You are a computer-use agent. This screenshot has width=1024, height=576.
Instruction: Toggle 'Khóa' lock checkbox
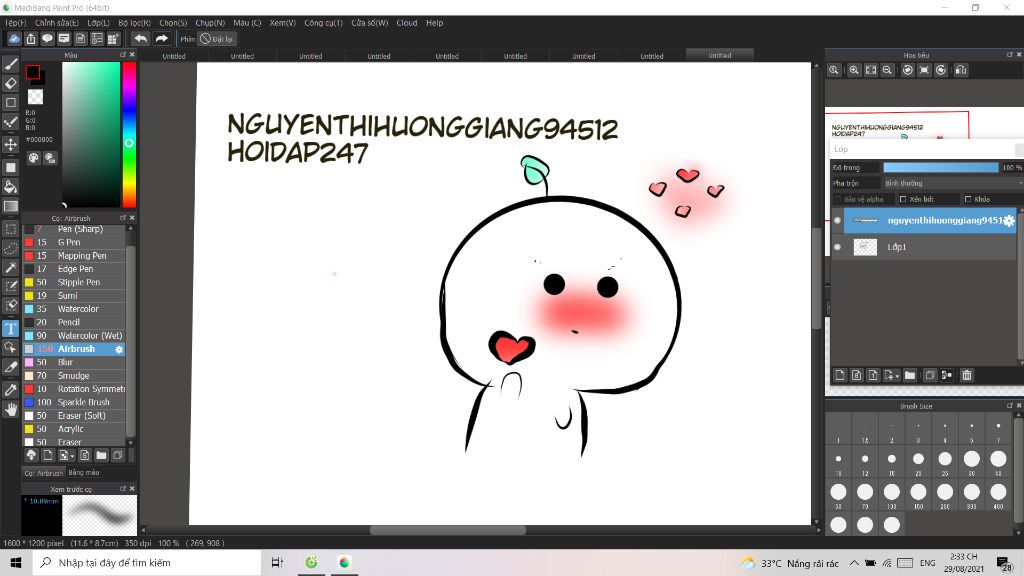pos(968,199)
